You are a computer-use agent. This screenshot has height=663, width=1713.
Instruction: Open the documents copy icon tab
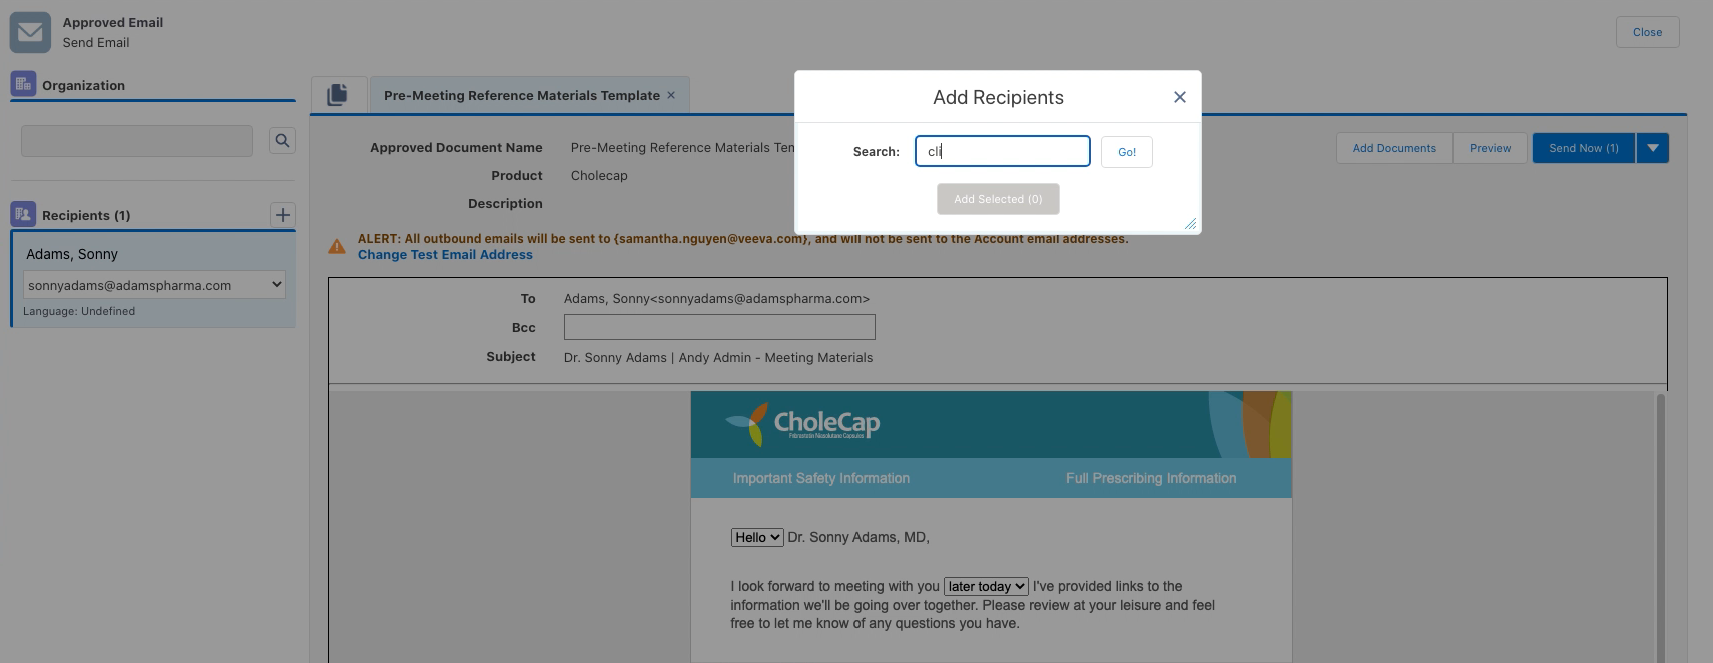[338, 95]
